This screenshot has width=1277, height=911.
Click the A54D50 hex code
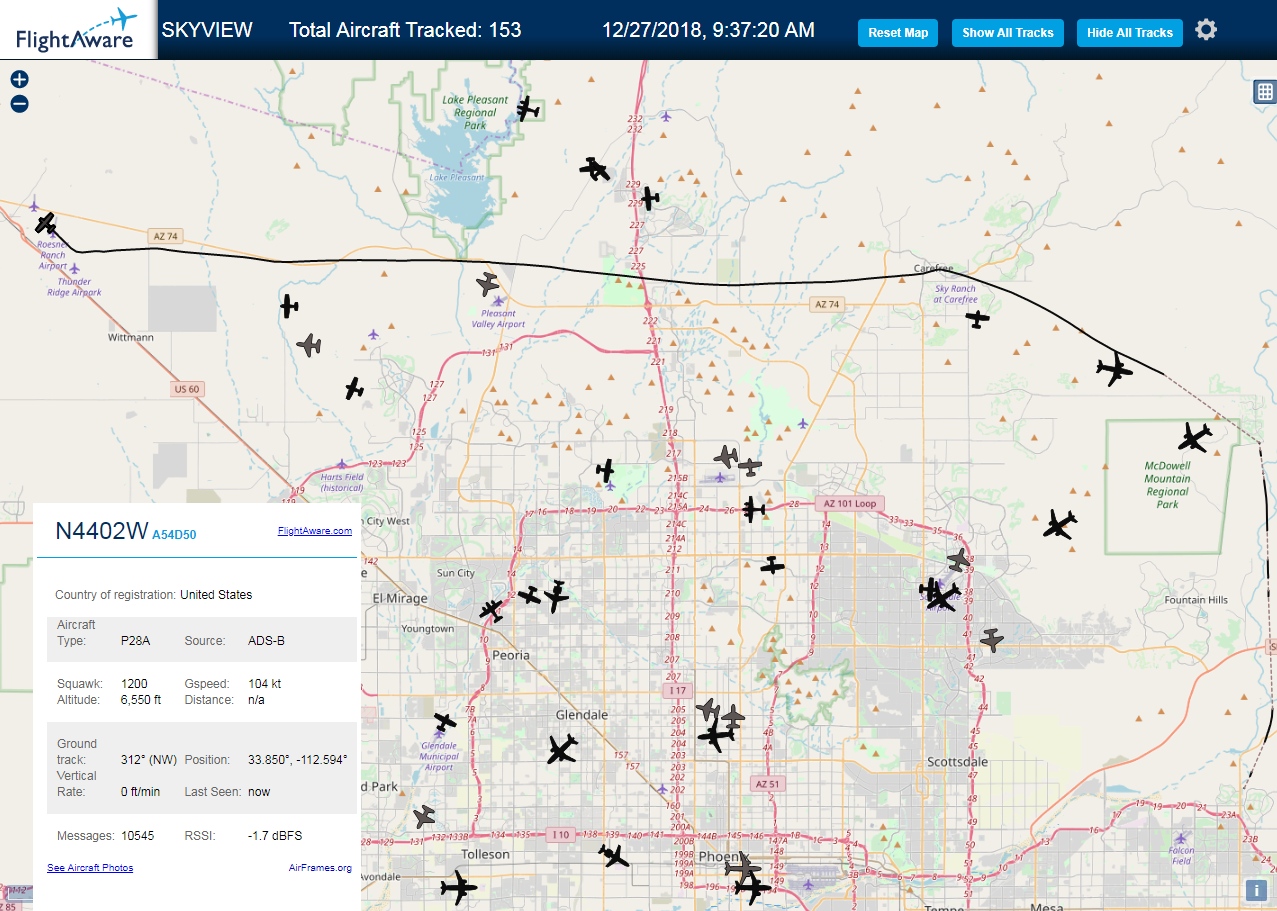[x=174, y=535]
